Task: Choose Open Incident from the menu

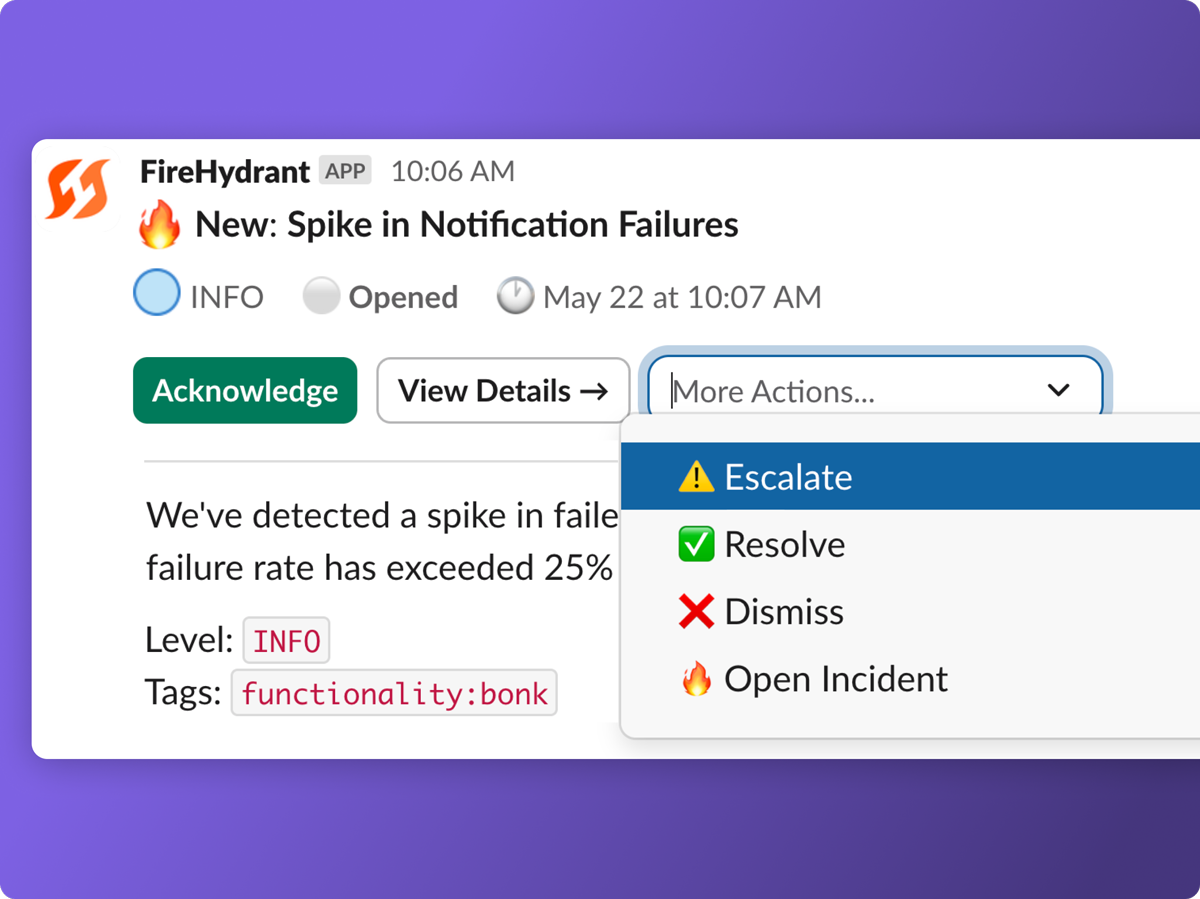Action: [x=910, y=679]
